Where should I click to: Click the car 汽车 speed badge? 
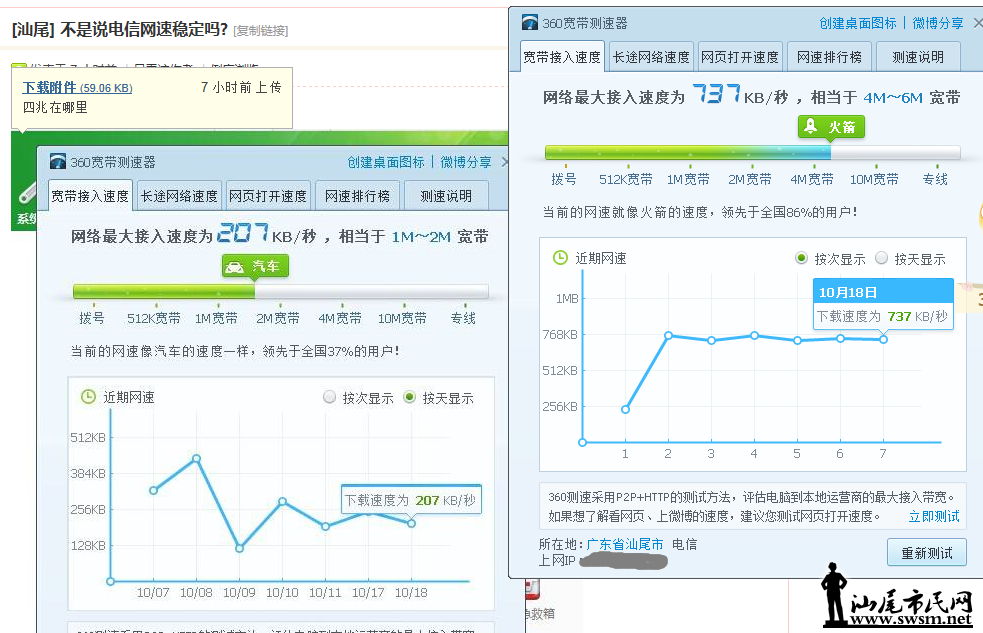[255, 267]
